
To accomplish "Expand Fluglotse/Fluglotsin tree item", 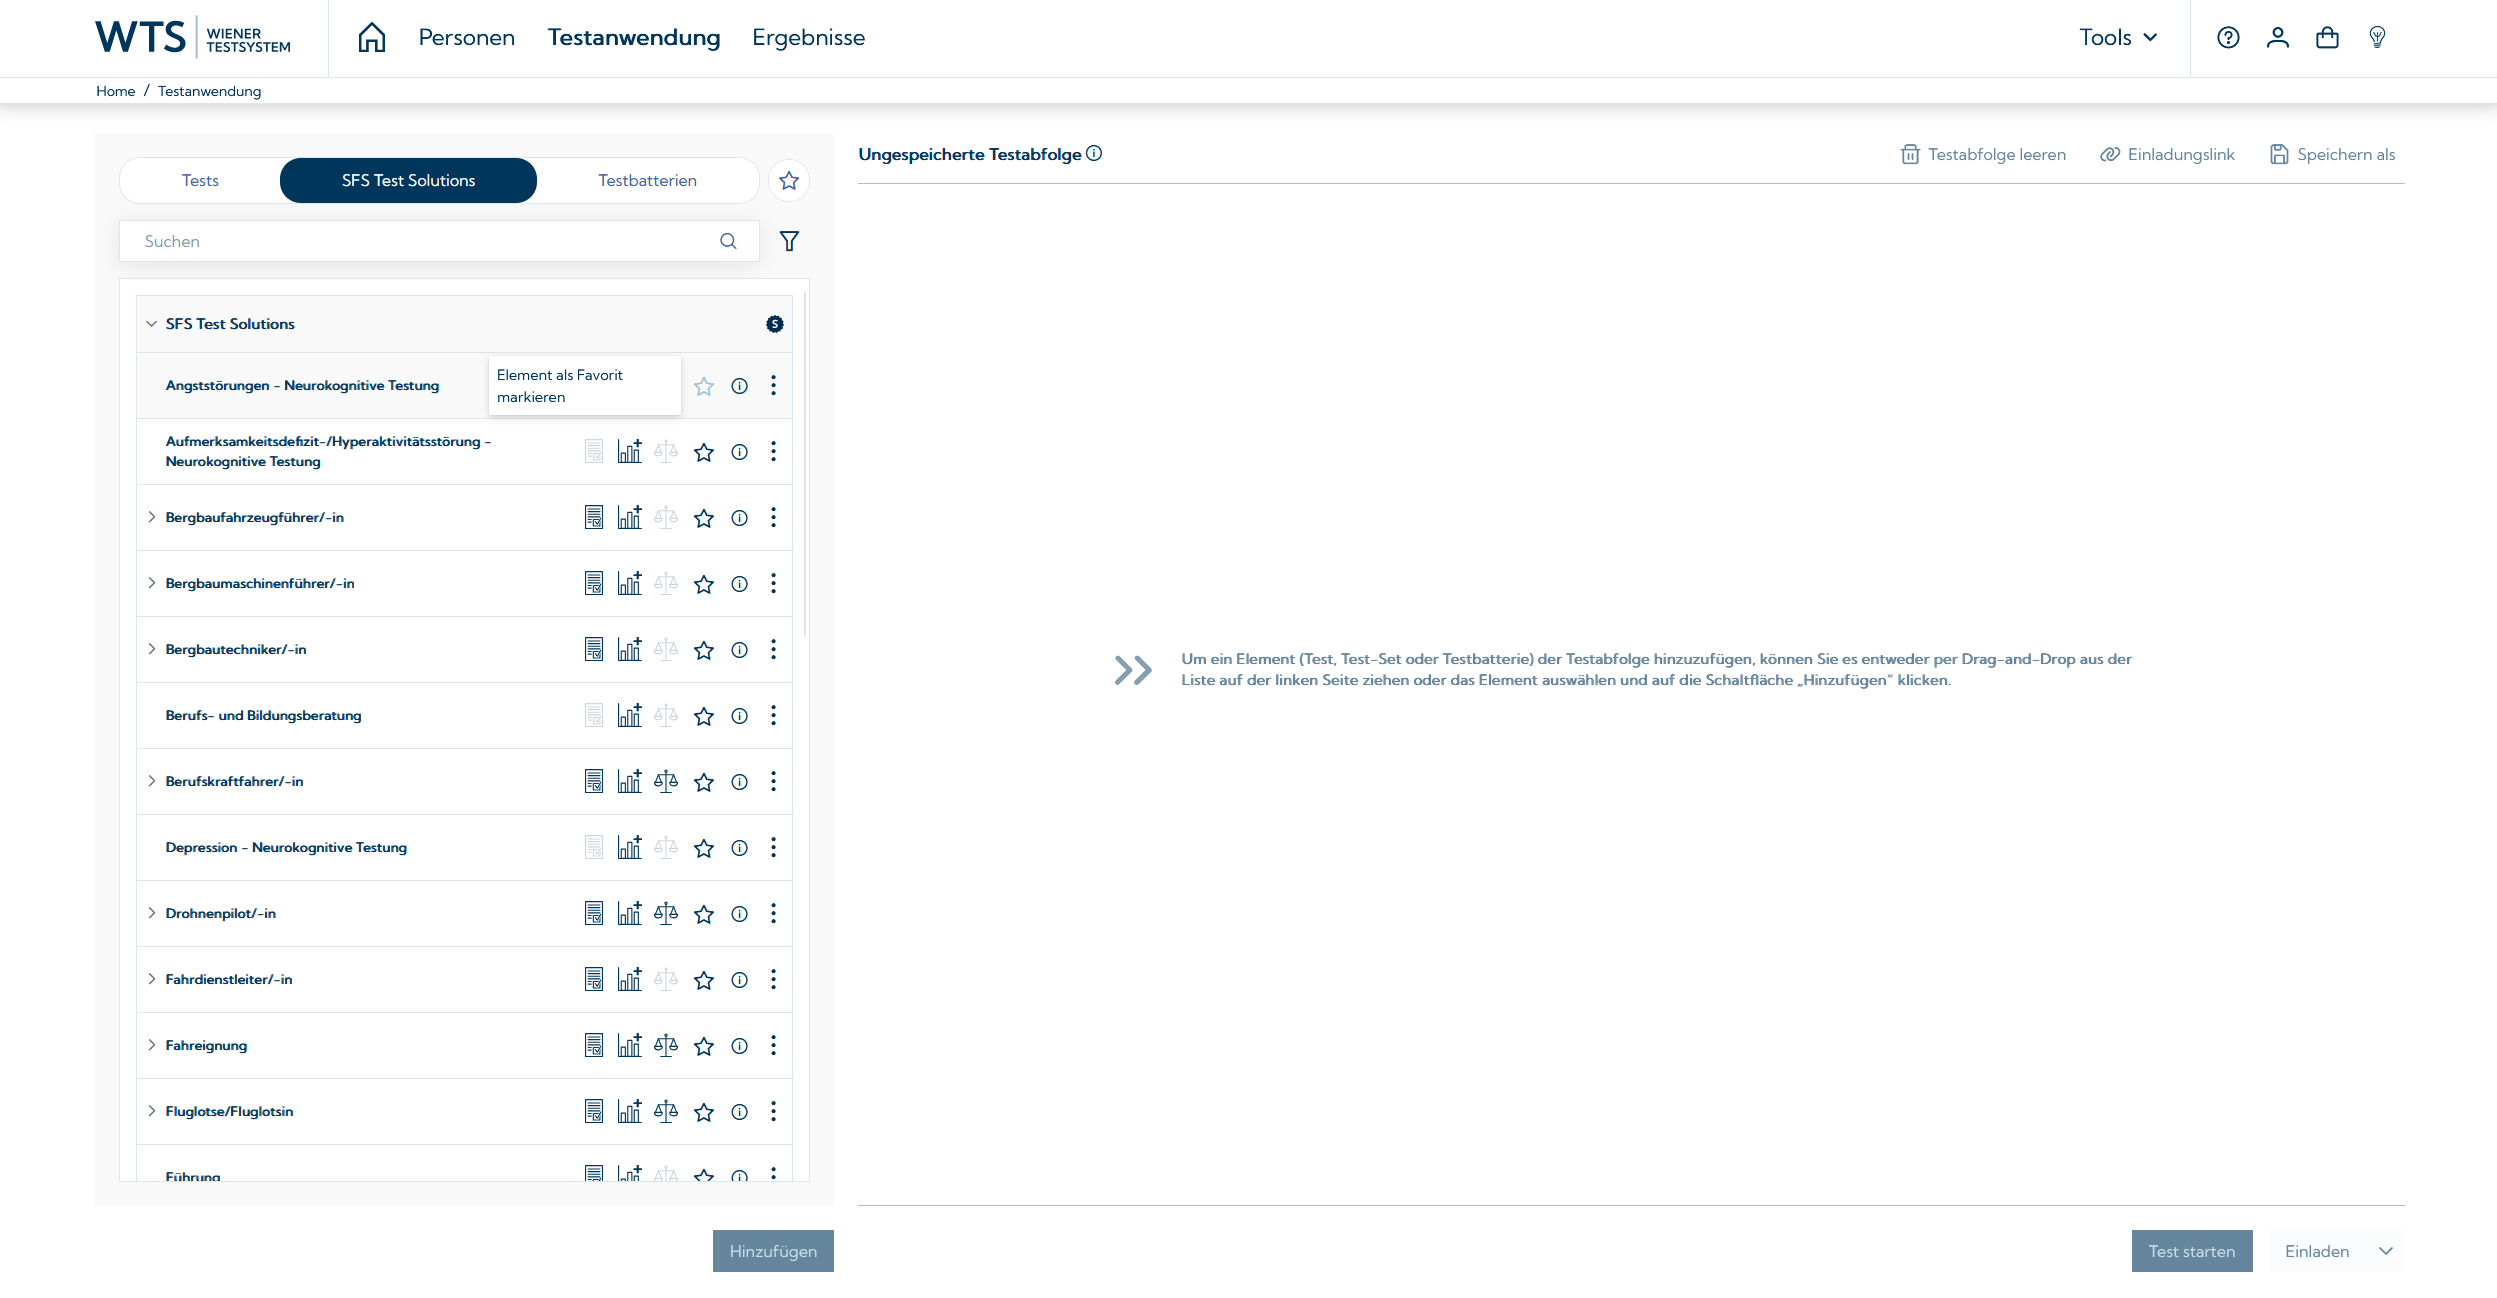I will [152, 1111].
